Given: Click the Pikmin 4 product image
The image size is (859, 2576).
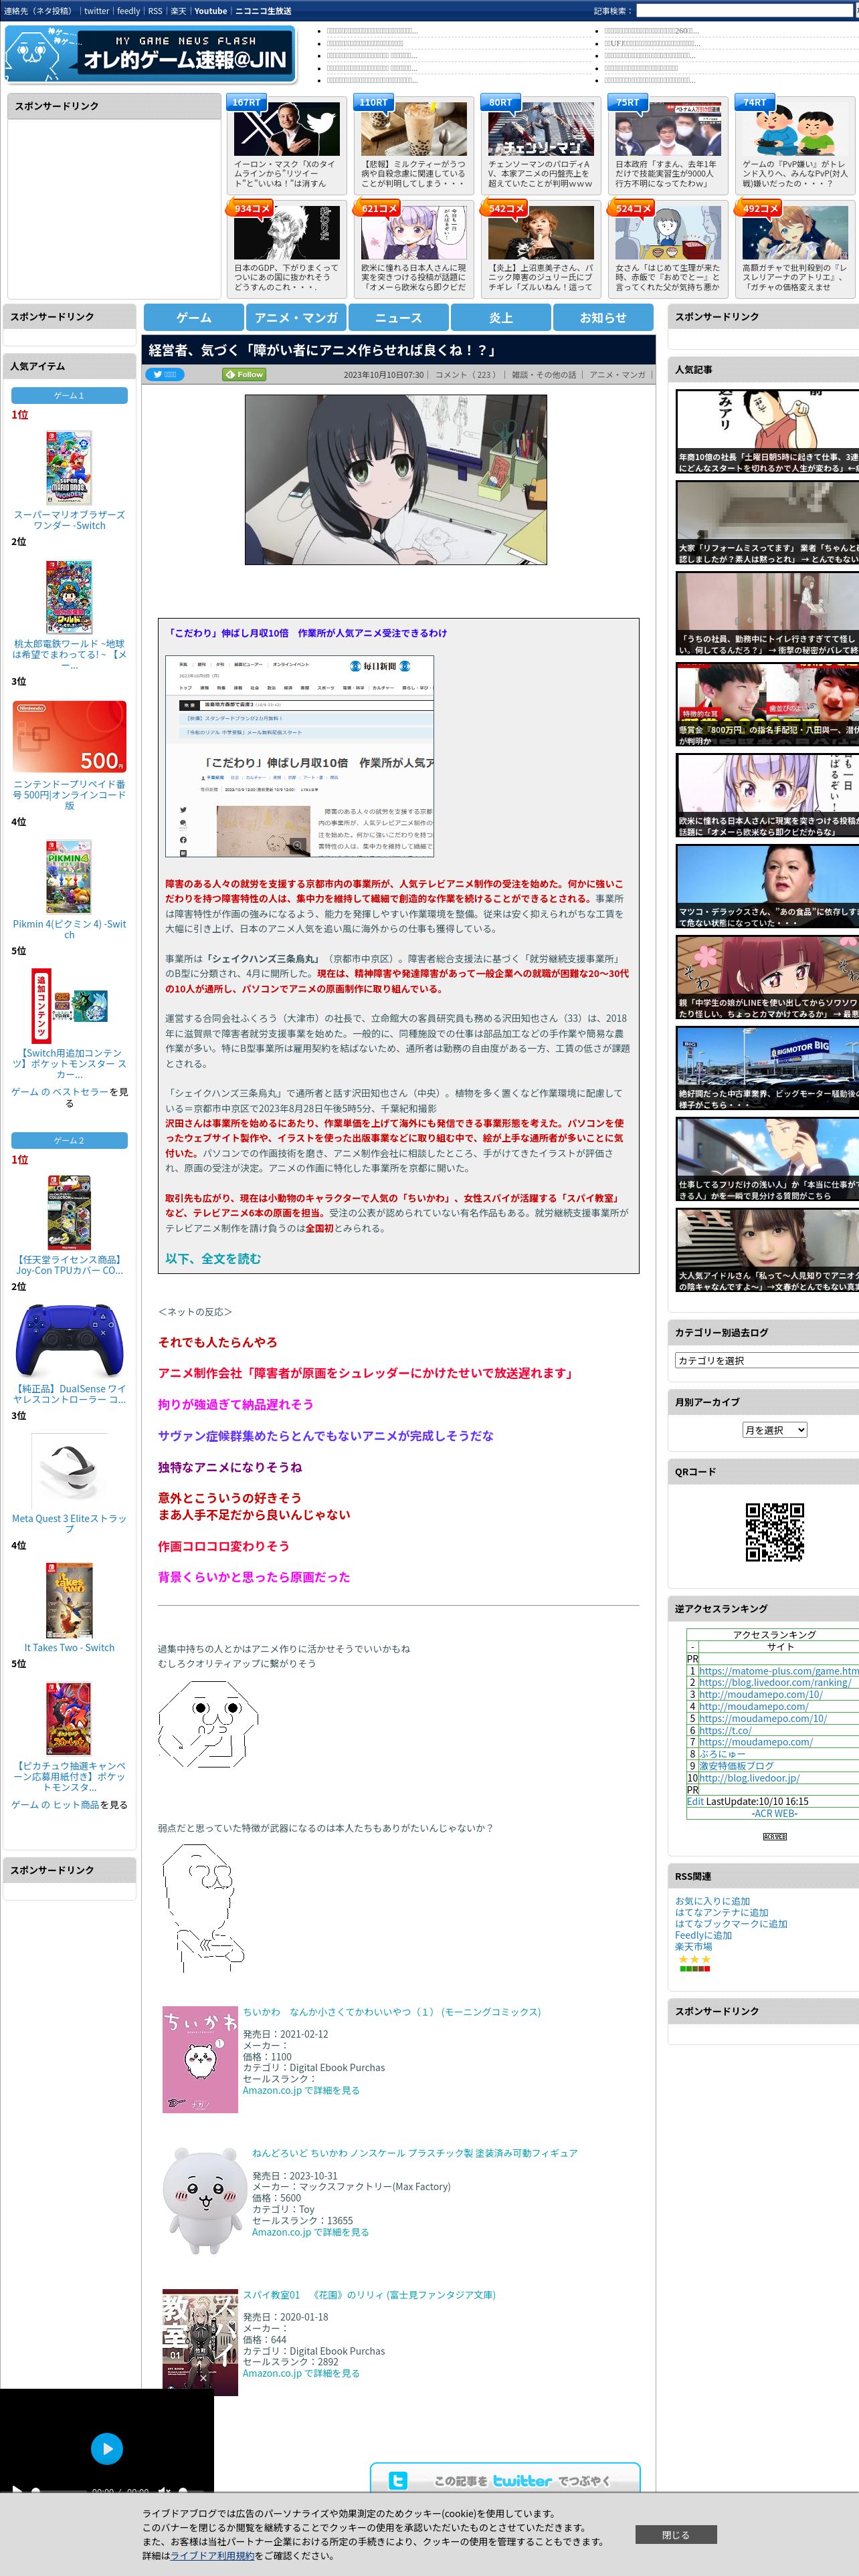Looking at the screenshot, I should 69,877.
